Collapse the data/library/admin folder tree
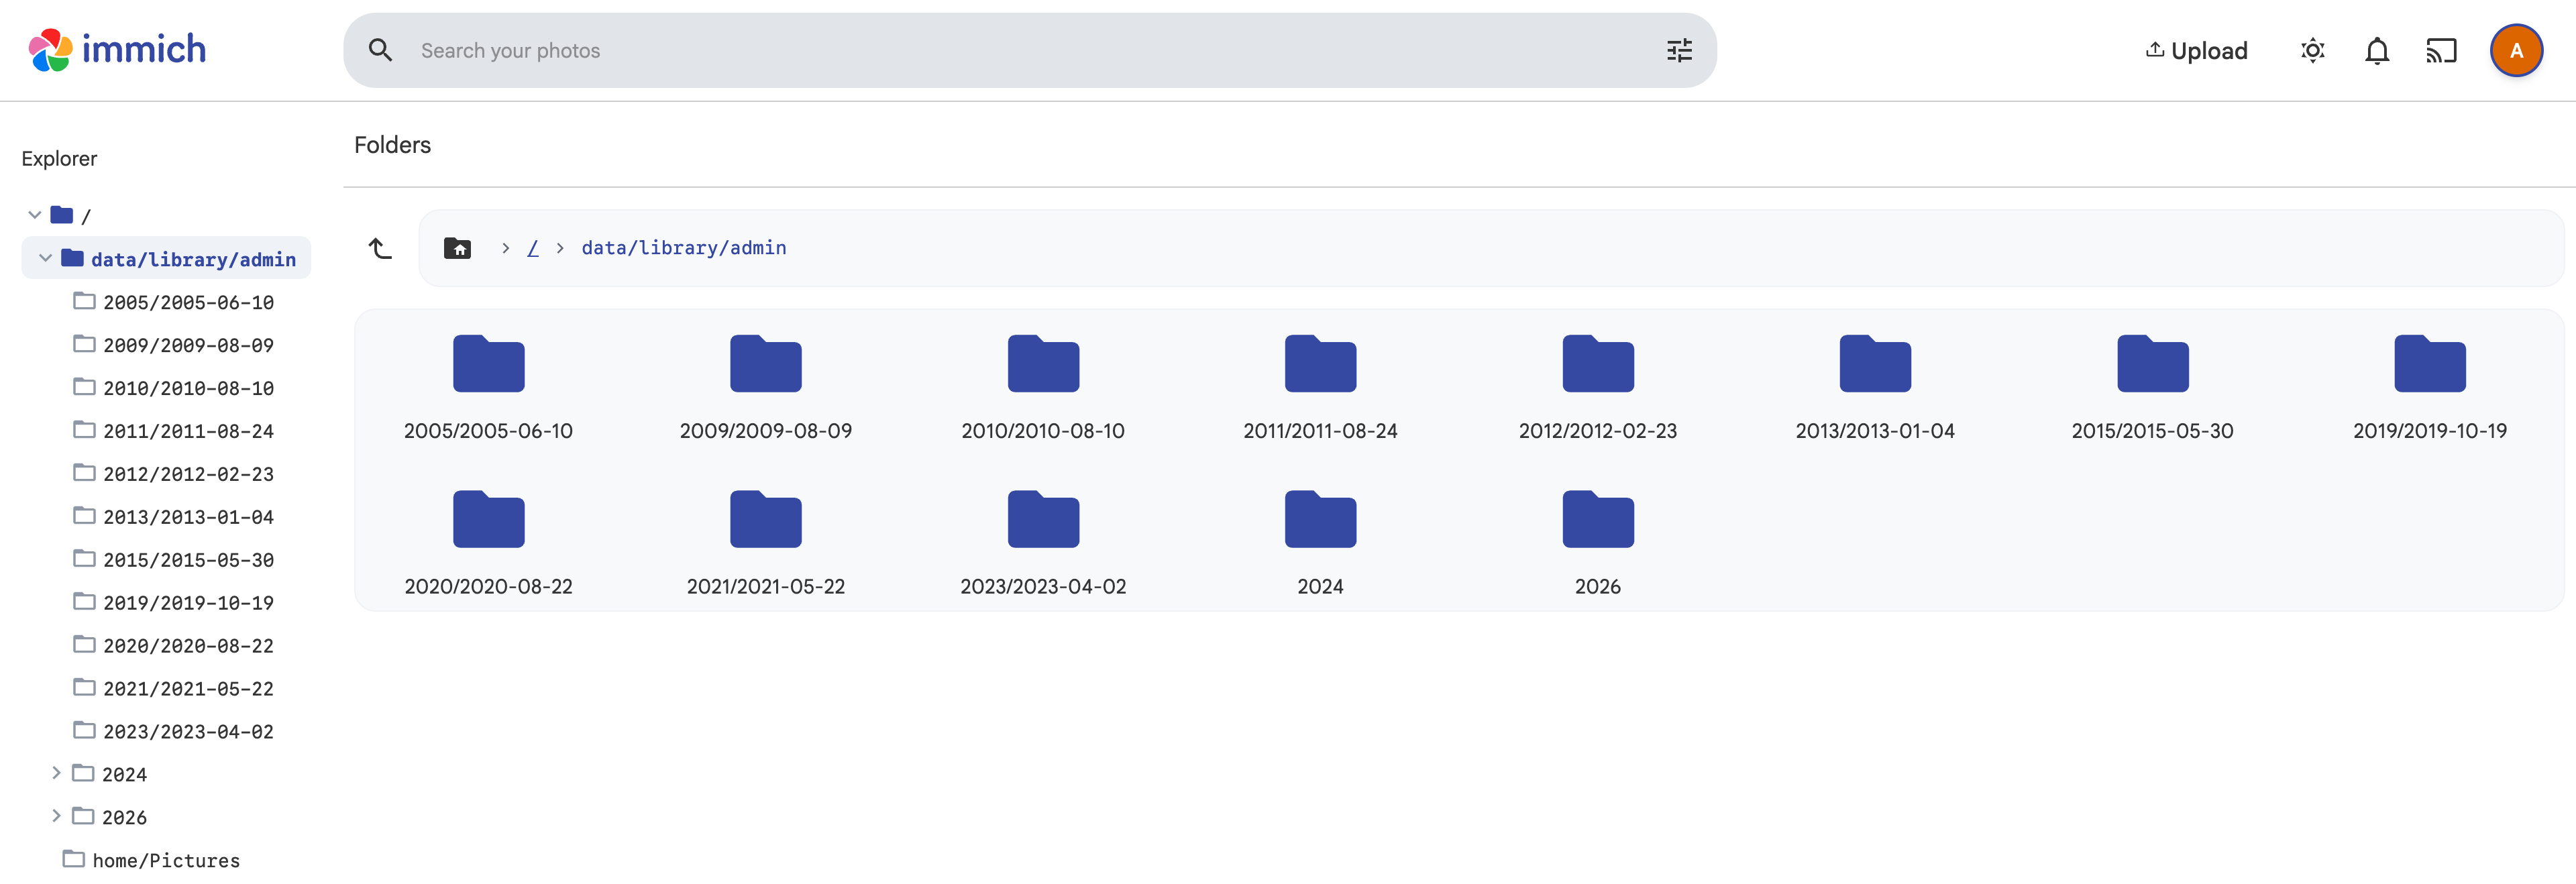This screenshot has height=884, width=2576. (x=45, y=257)
